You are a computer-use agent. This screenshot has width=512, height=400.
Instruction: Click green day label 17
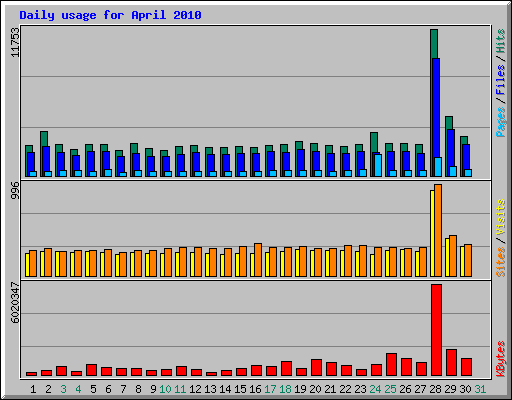(x=270, y=389)
